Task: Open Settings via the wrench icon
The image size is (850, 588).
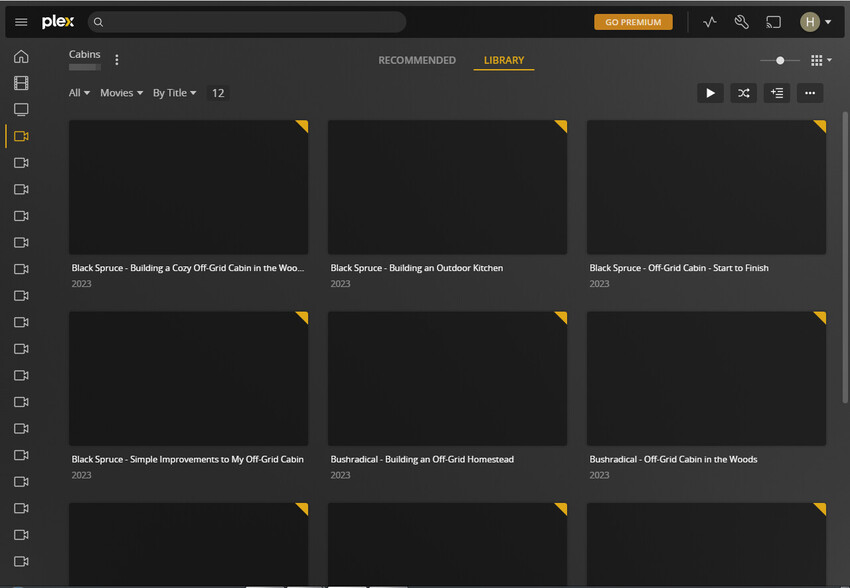Action: (741, 22)
